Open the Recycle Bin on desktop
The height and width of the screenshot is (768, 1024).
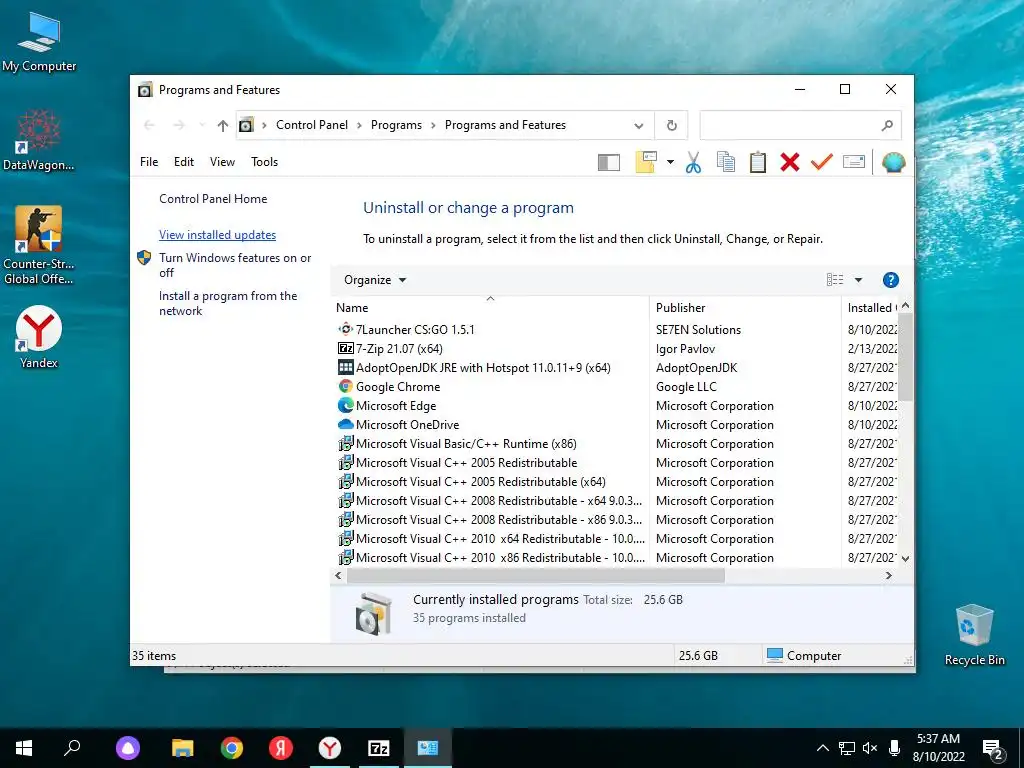point(974,634)
